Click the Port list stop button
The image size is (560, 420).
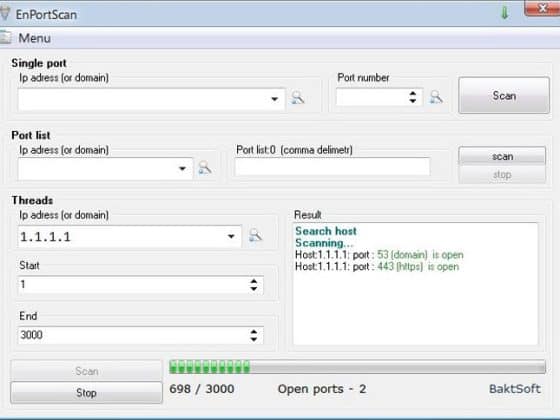tap(502, 175)
